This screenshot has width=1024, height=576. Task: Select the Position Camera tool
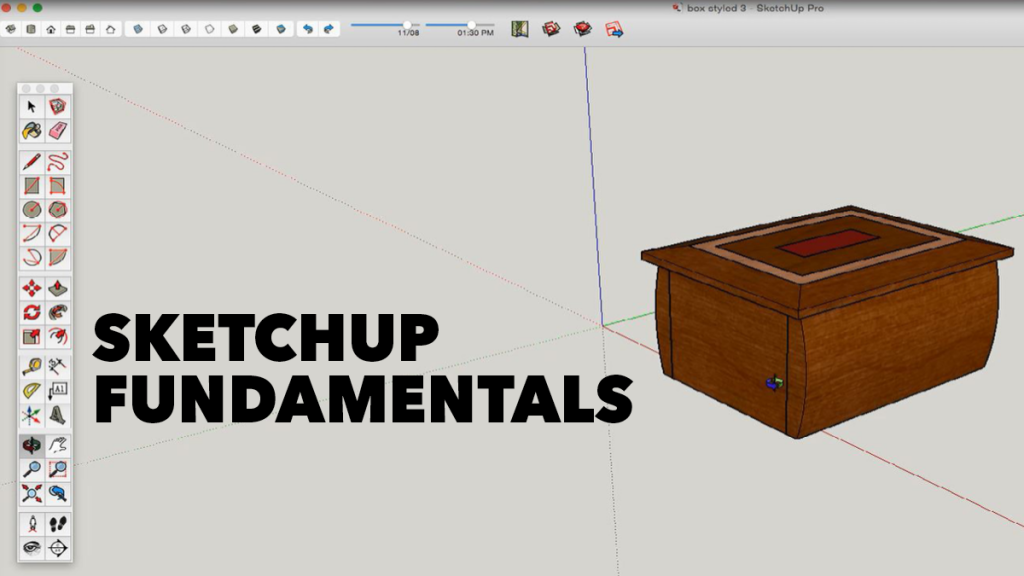click(x=31, y=524)
